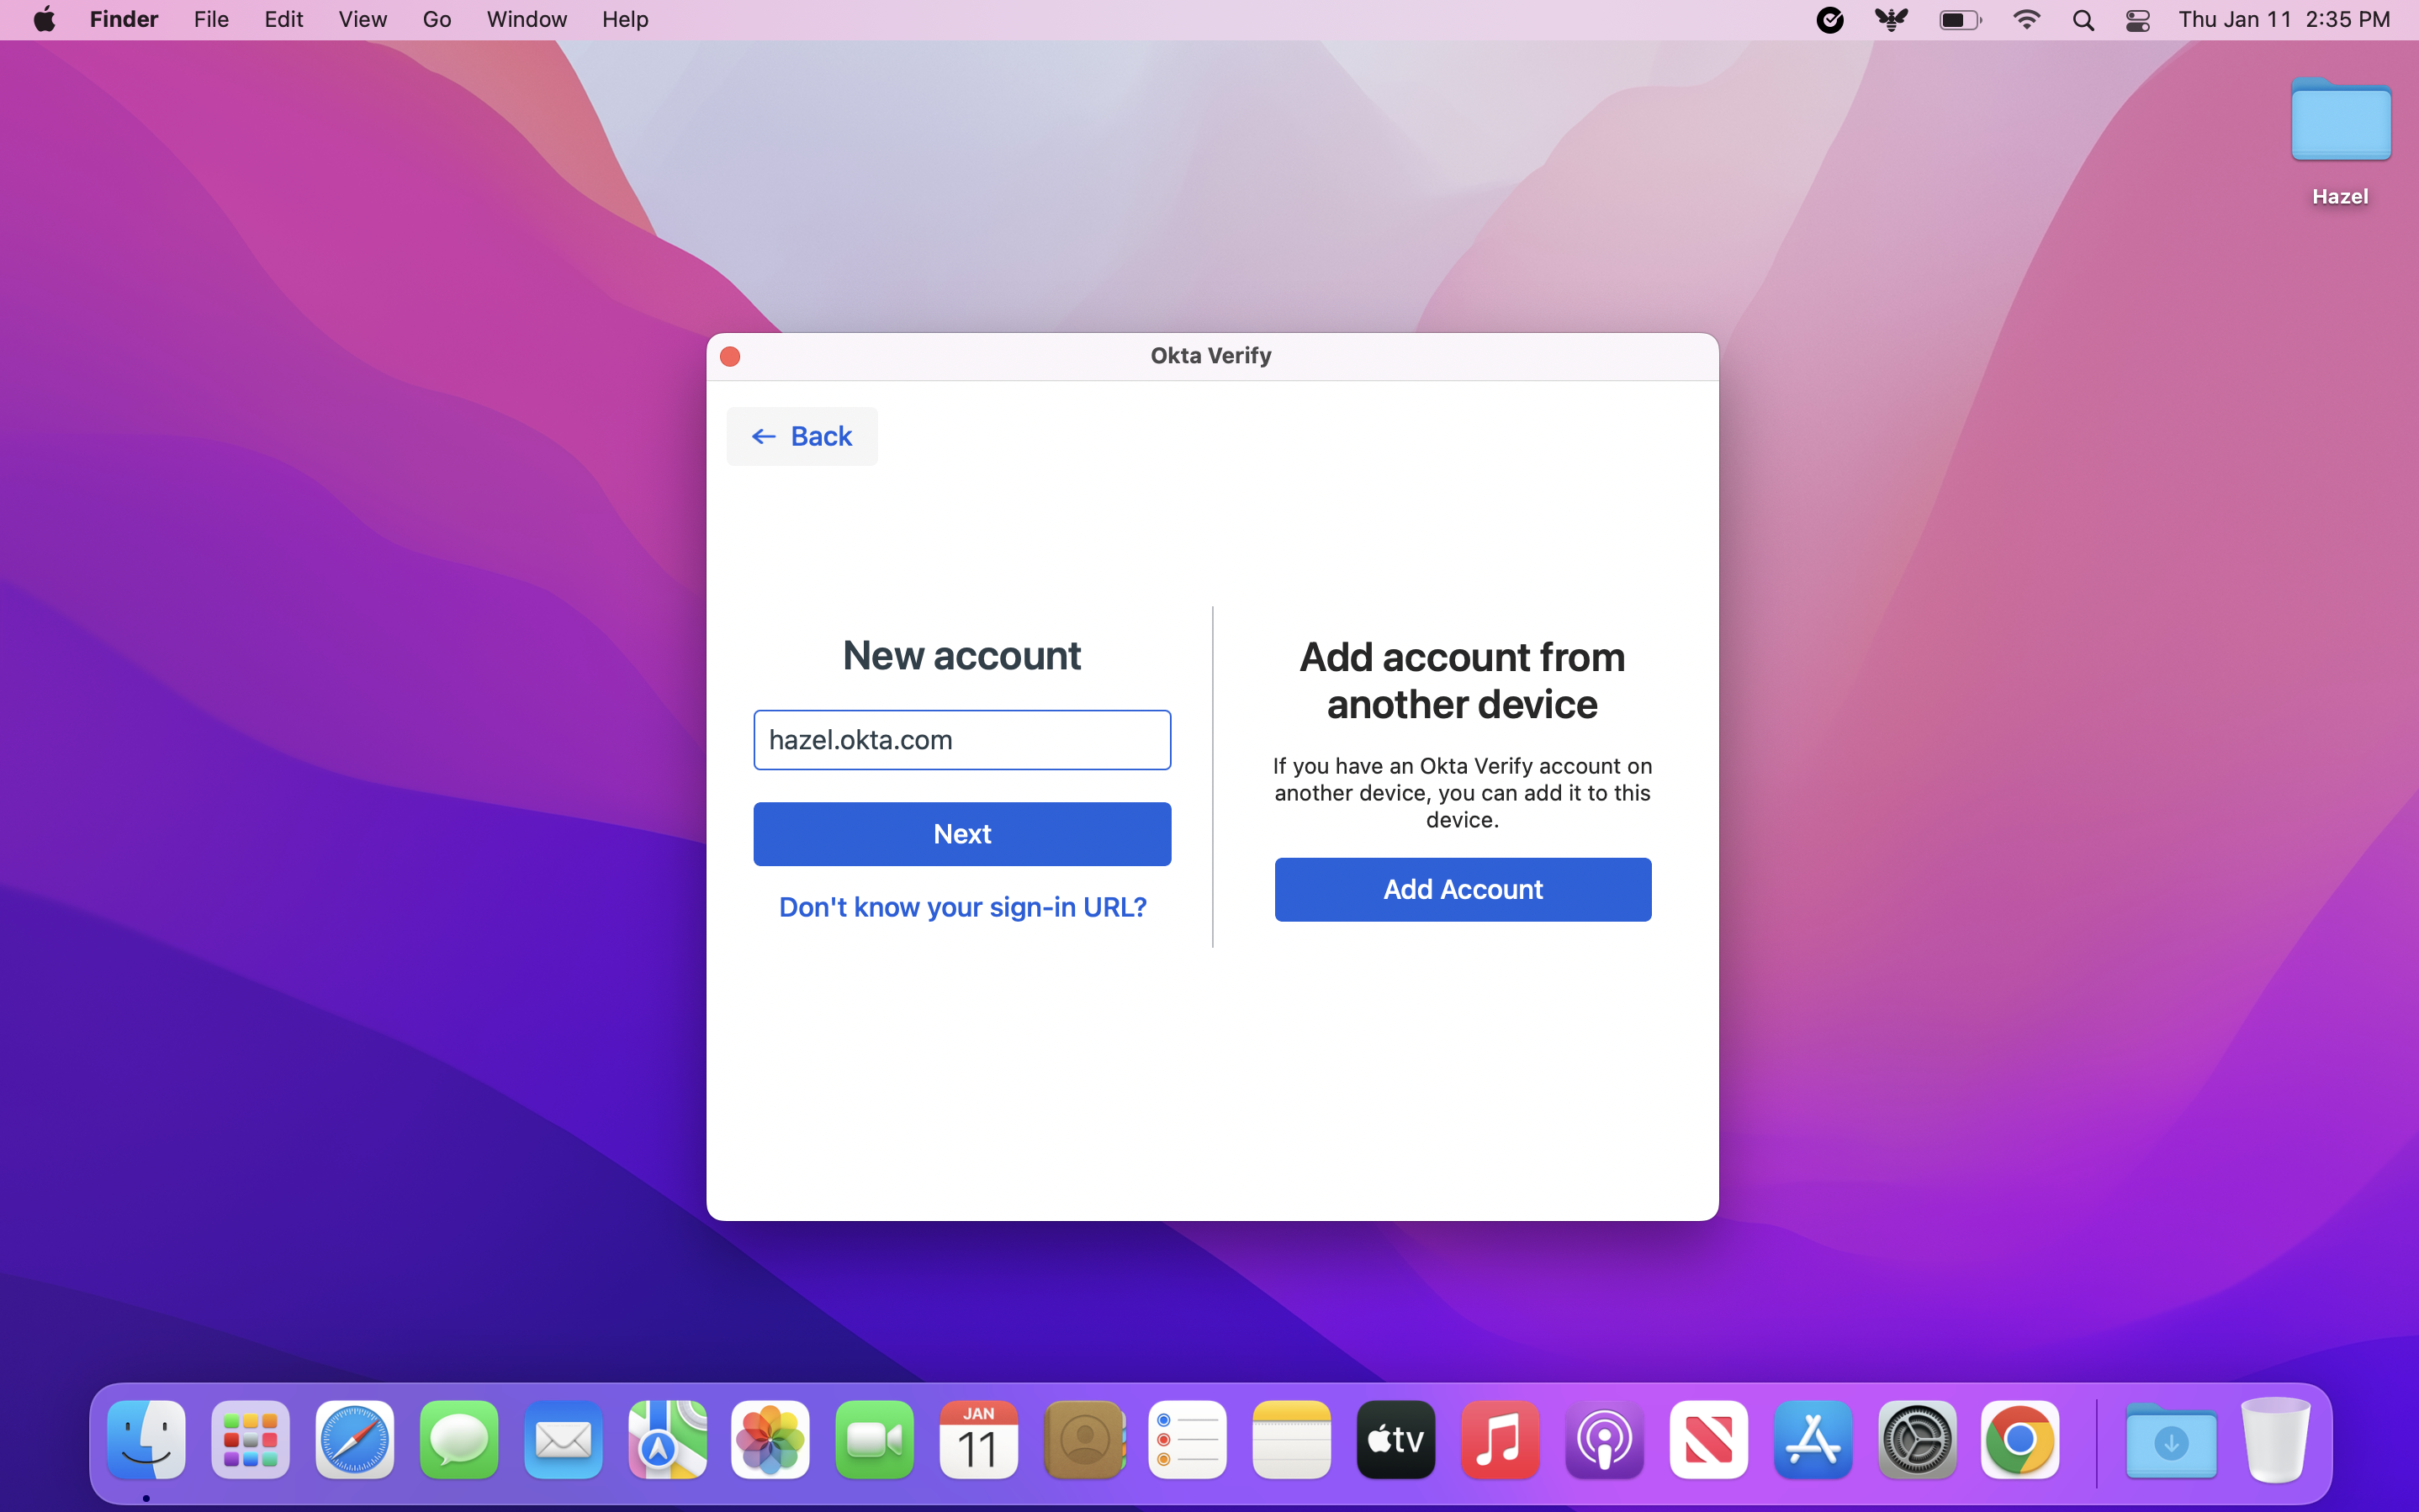Click the date and time in menu bar
Viewport: 2419px width, 1512px height.
2284,19
